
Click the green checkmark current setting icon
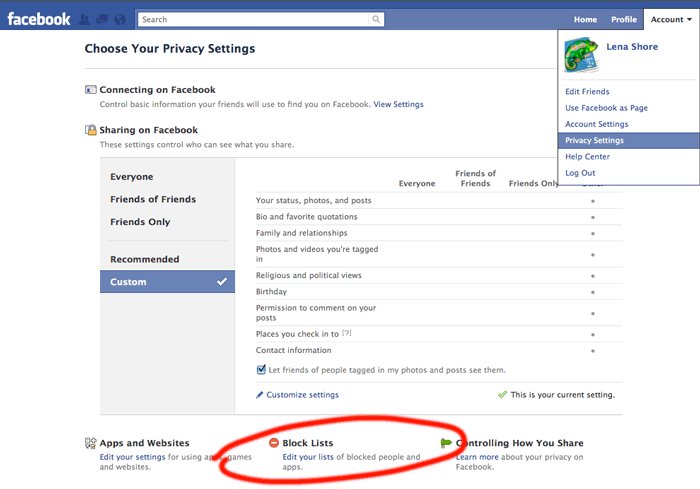tap(502, 394)
